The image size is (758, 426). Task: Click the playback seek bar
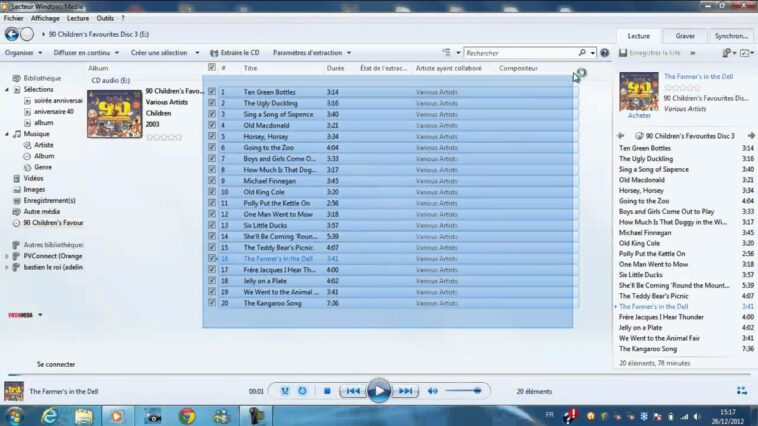tap(379, 374)
